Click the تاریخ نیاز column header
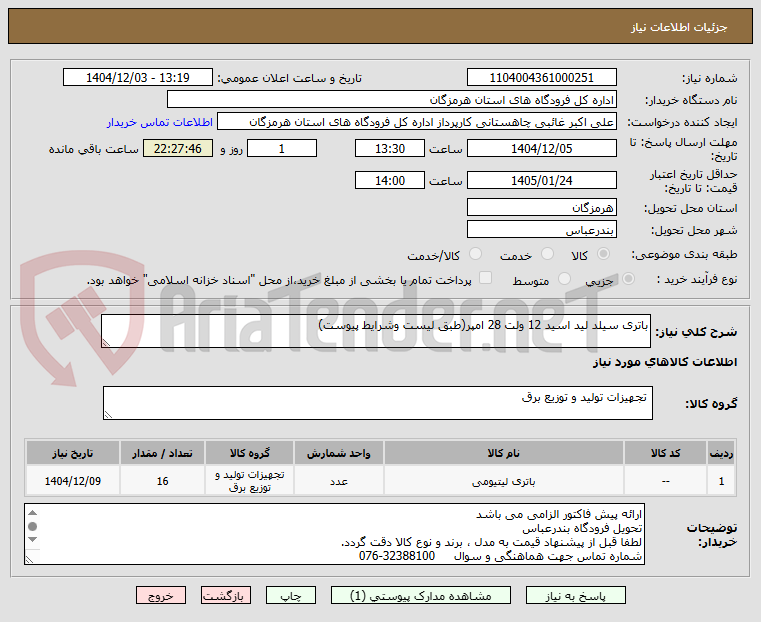 [x=73, y=453]
